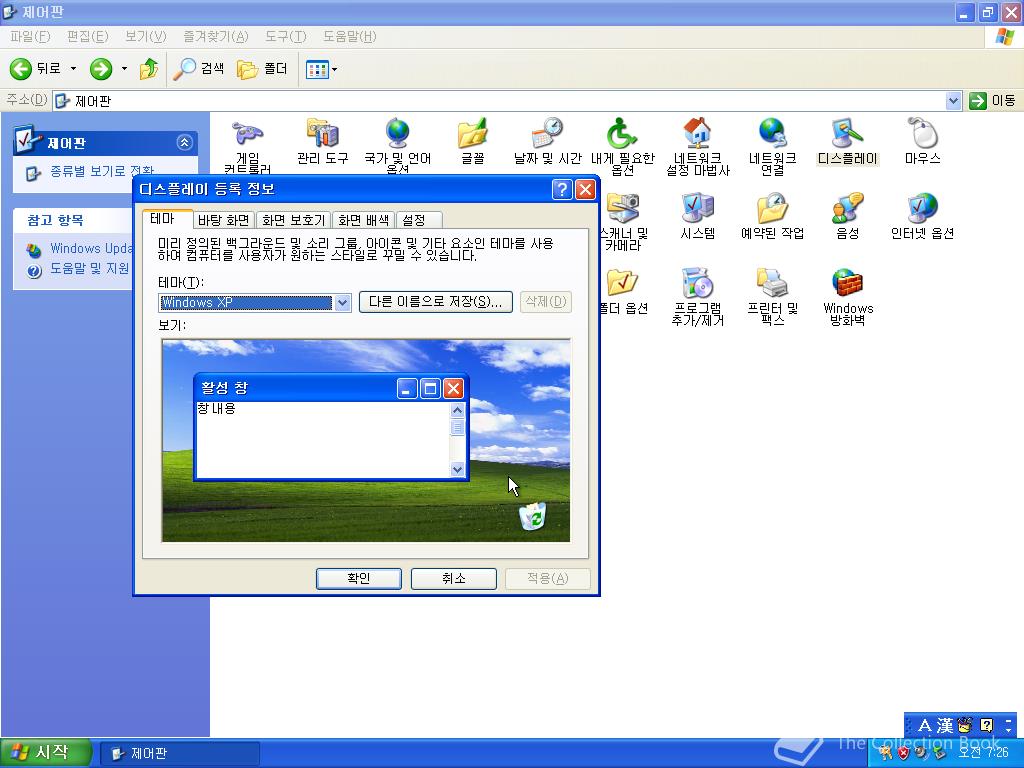Open the 음성 speech icon
The height and width of the screenshot is (768, 1024).
pyautogui.click(x=848, y=216)
